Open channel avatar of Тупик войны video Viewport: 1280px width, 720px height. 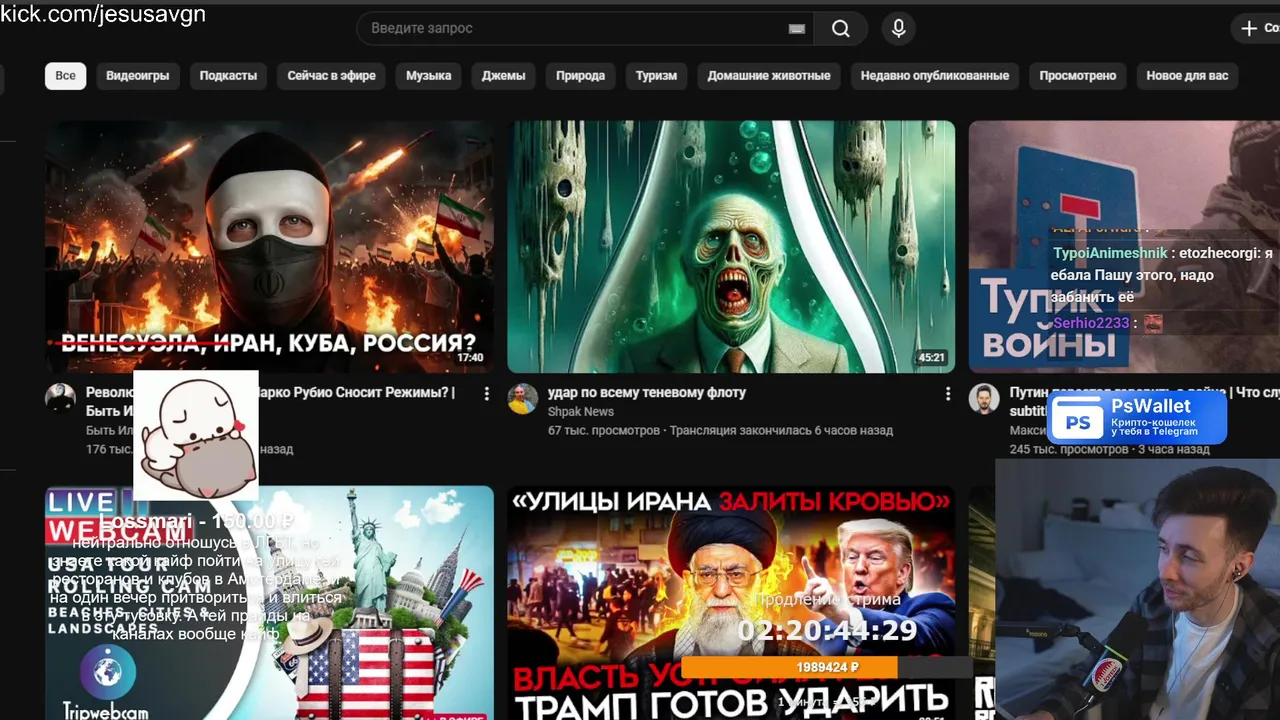[x=984, y=398]
